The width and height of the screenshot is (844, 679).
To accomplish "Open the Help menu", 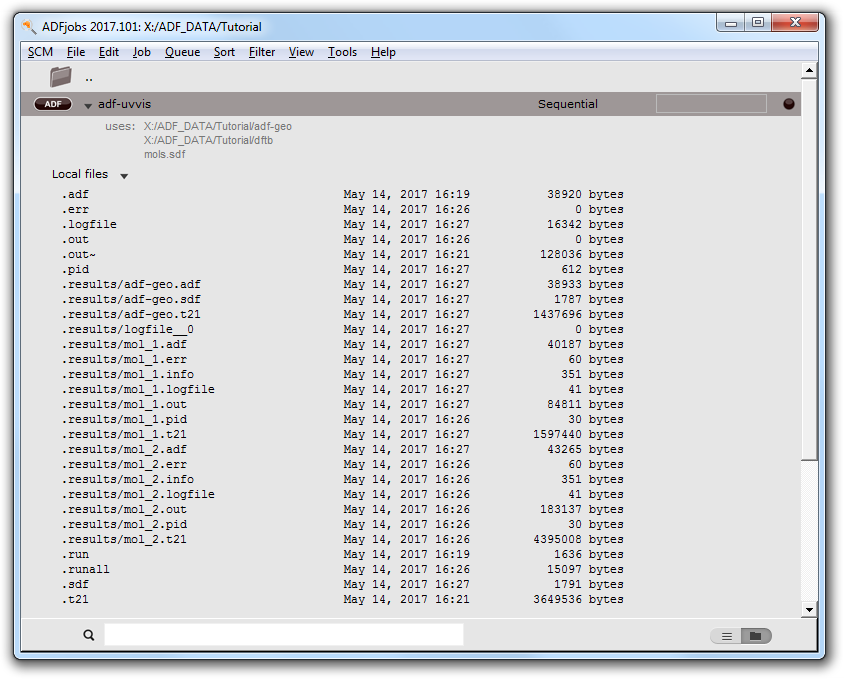I will click(x=383, y=52).
